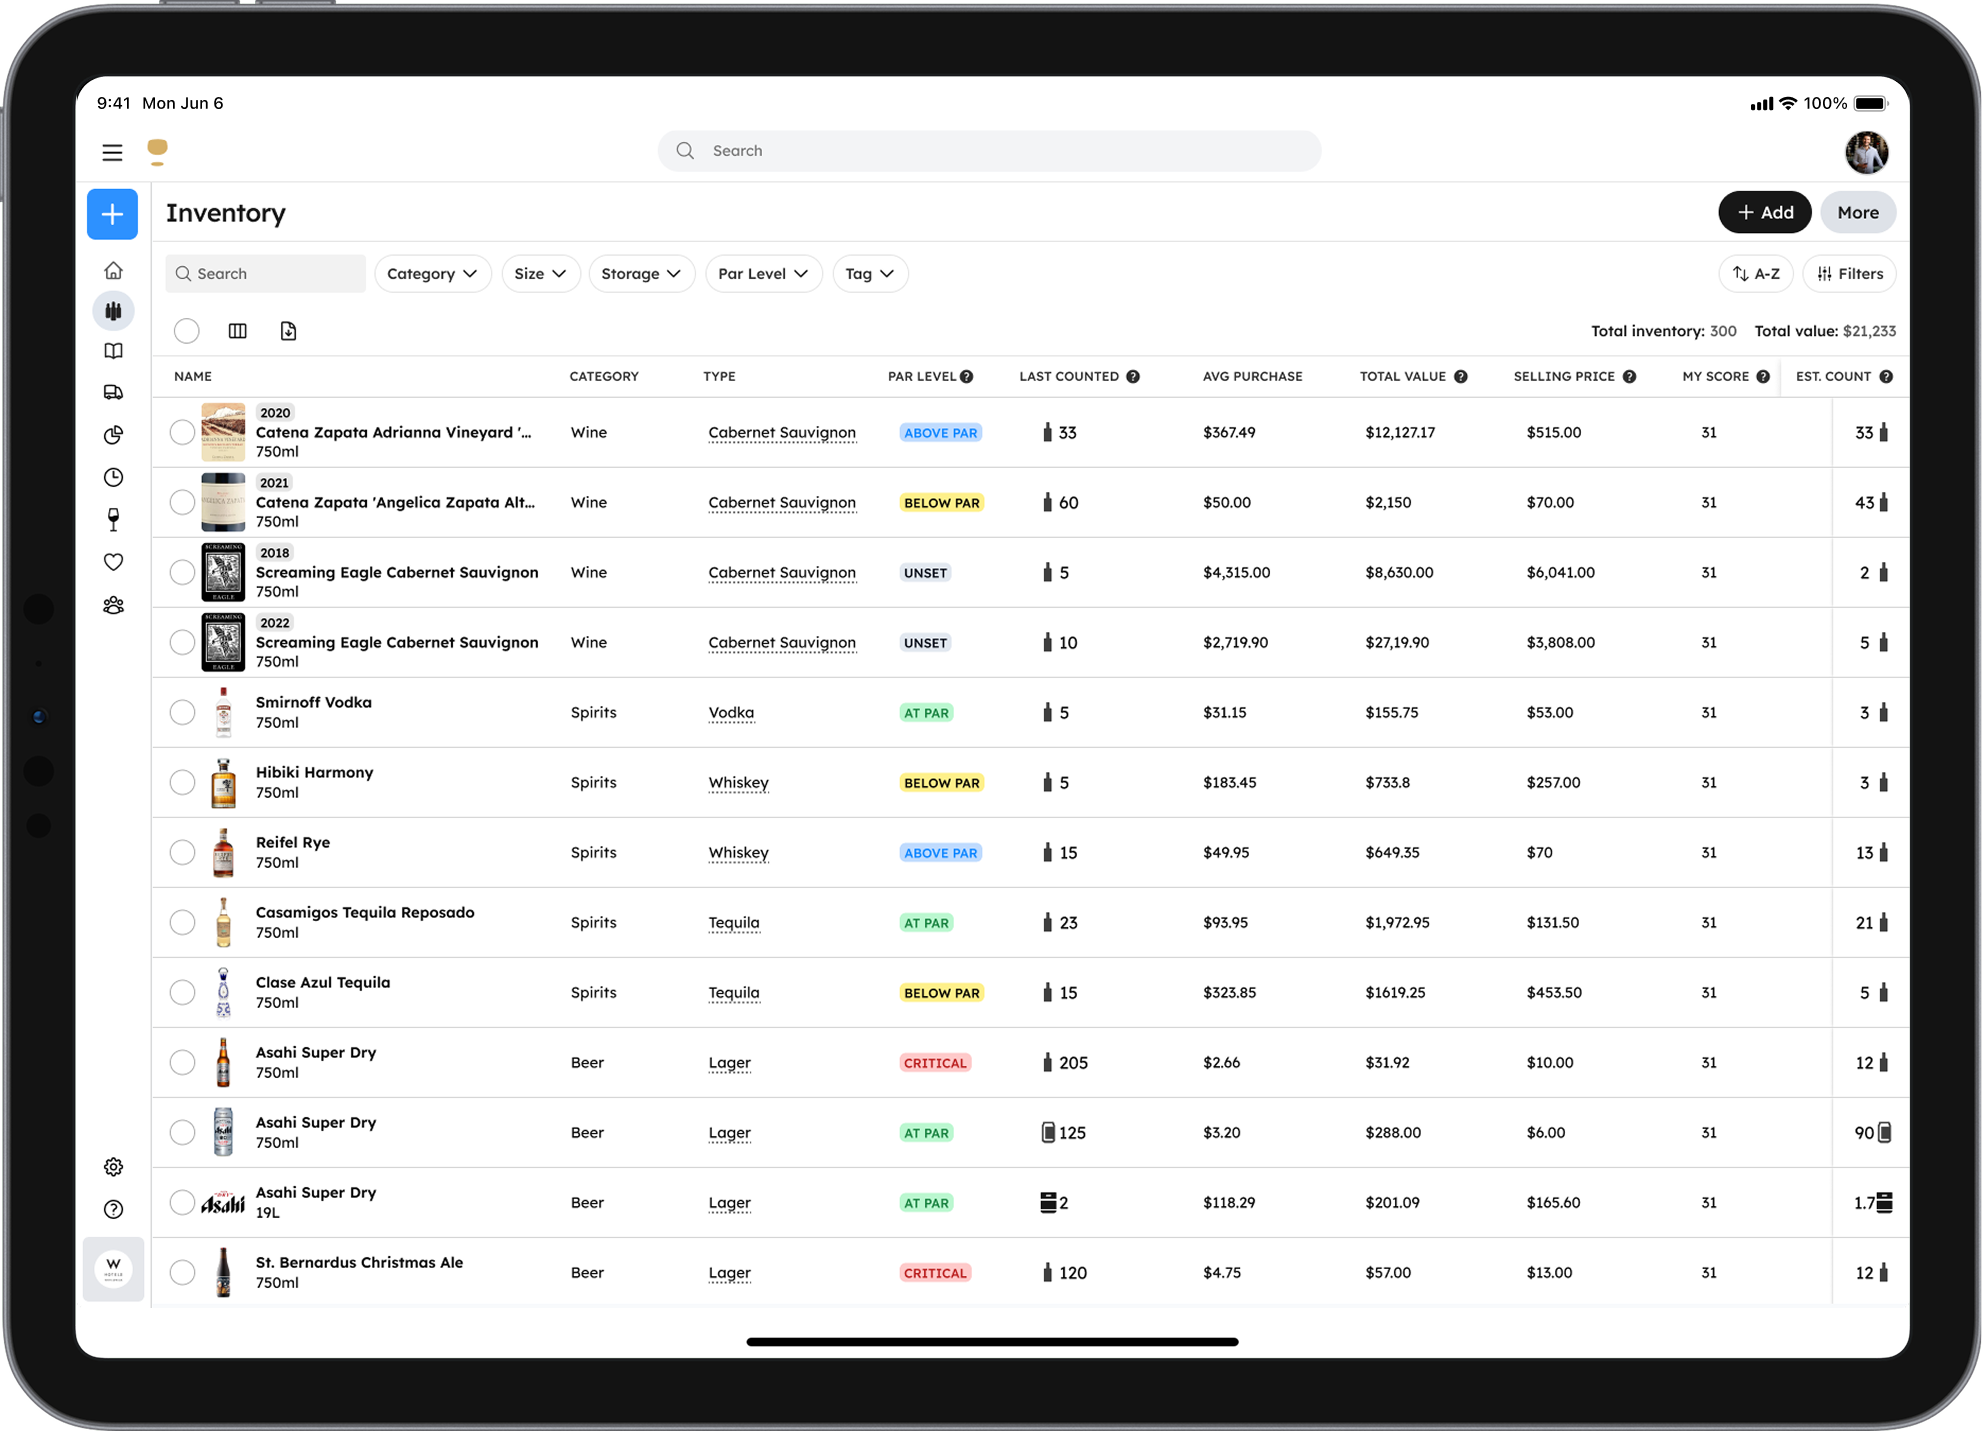Click My Score help info icon
Image resolution: width=1982 pixels, height=1431 pixels.
1763,377
